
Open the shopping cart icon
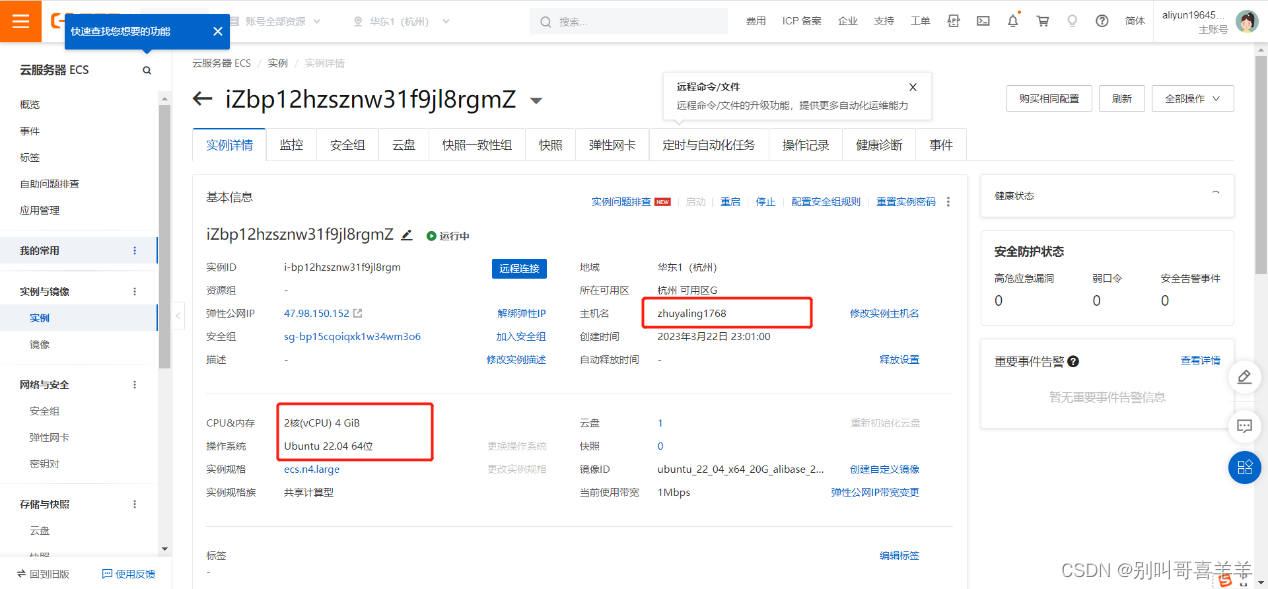(1043, 21)
